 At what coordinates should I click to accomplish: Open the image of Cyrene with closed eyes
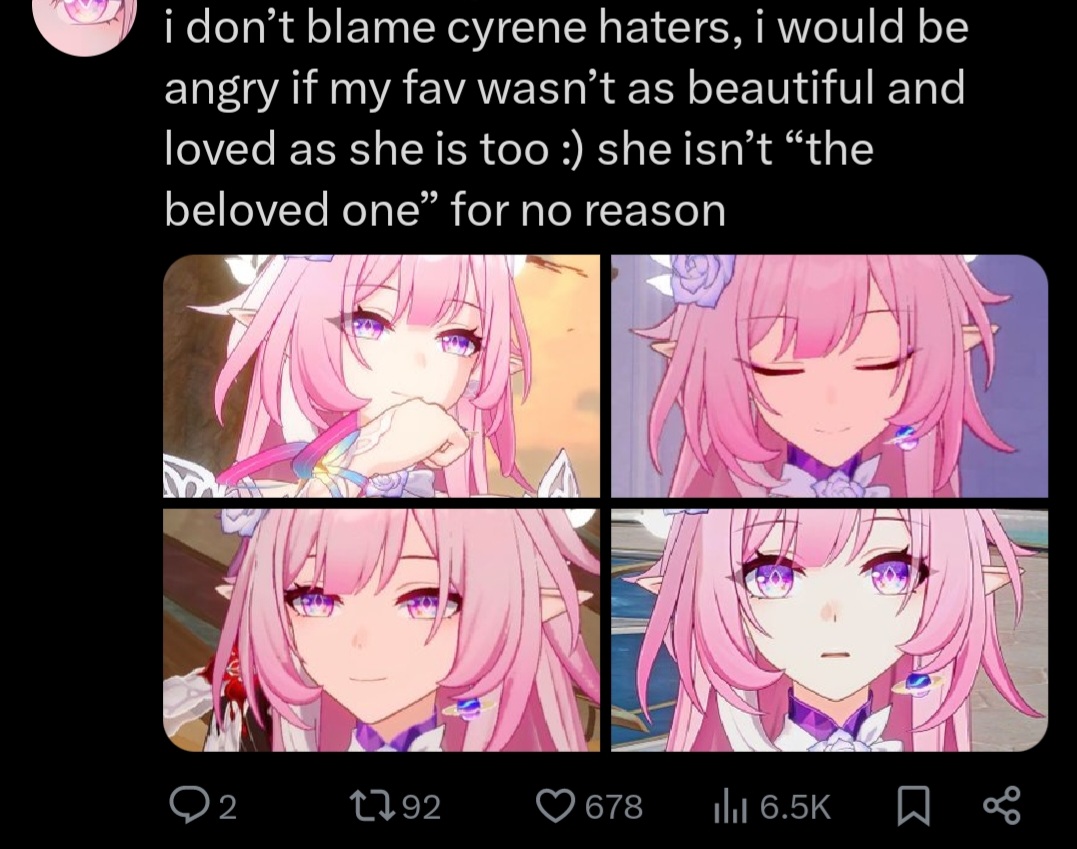[x=829, y=376]
